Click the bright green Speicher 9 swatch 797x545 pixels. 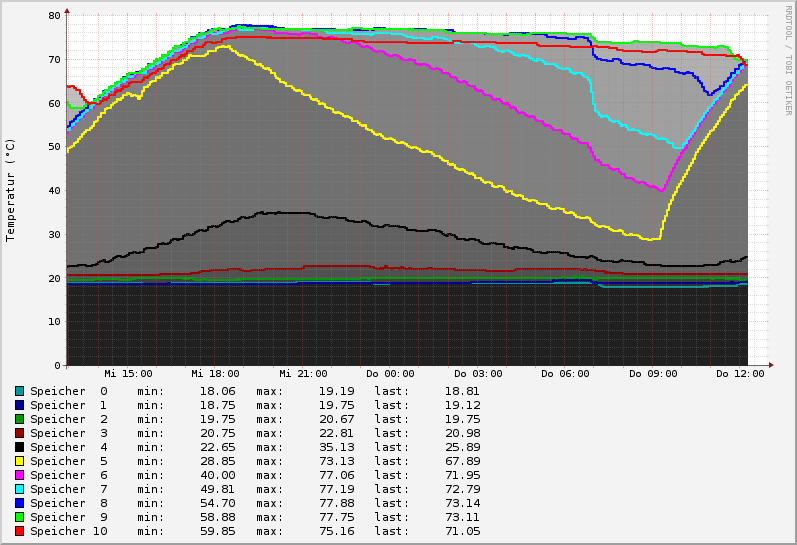(x=19, y=517)
